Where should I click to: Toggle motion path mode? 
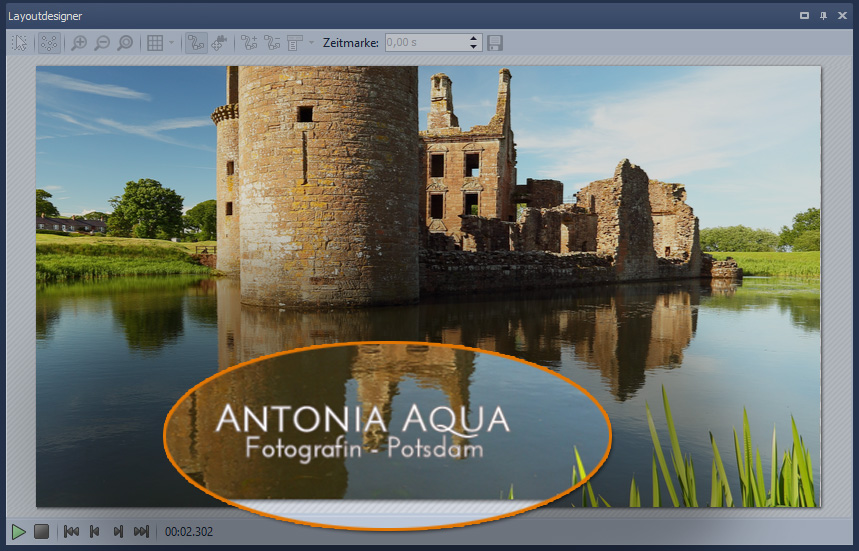(196, 43)
